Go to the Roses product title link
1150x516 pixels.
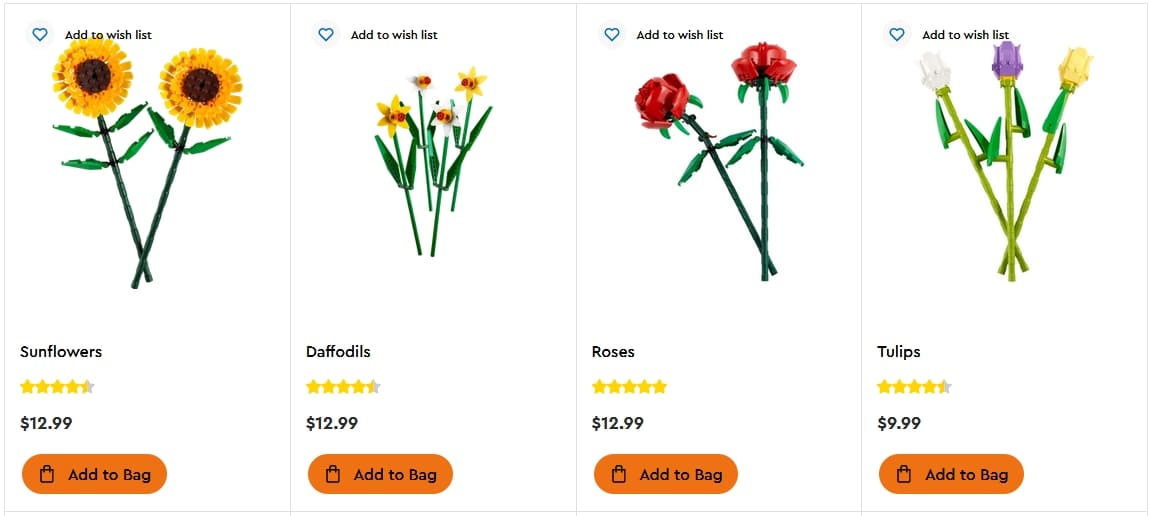tap(613, 352)
